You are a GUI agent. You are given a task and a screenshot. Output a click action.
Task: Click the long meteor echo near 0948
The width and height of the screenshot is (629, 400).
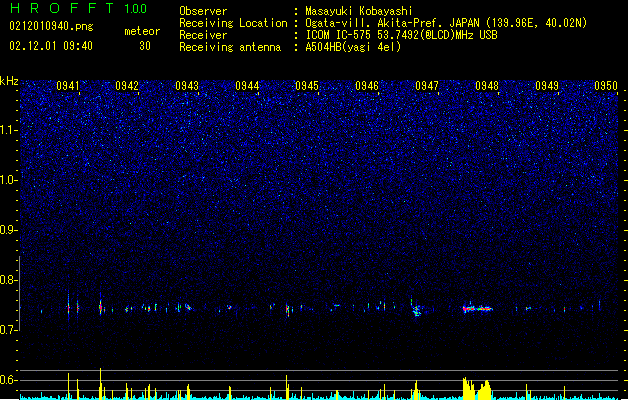(477, 309)
